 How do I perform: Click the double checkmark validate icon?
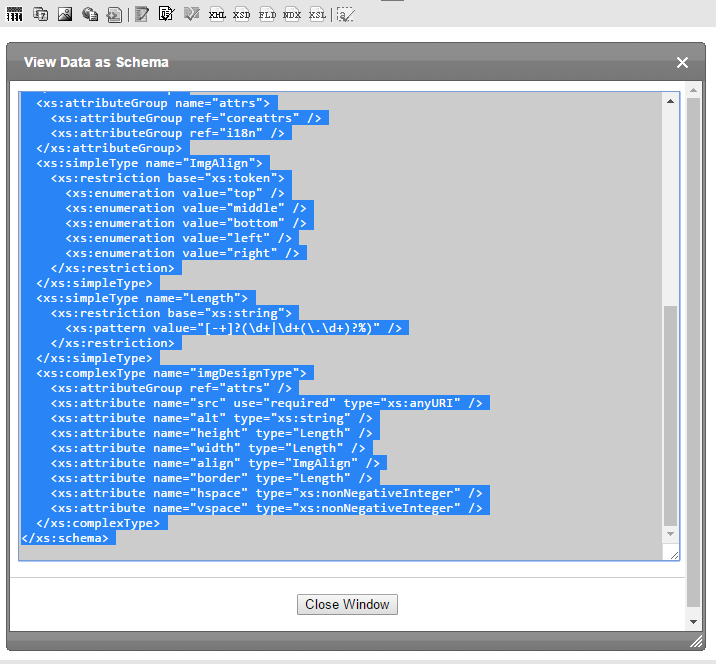coord(191,14)
